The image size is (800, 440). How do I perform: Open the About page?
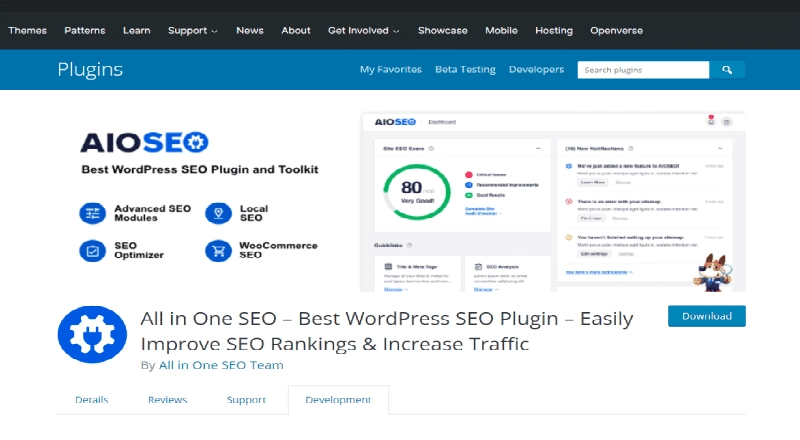click(x=296, y=31)
